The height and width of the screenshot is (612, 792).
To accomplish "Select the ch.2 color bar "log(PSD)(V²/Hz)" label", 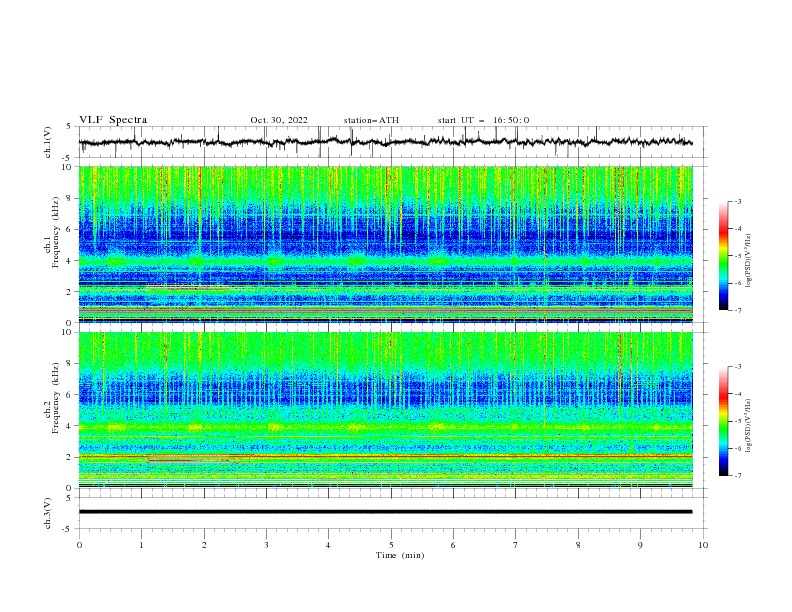I will (749, 426).
